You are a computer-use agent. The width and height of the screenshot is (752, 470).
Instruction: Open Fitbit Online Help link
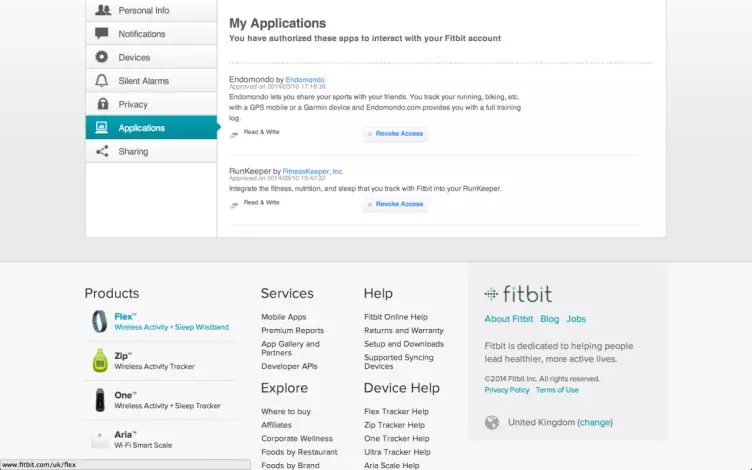click(x=396, y=317)
